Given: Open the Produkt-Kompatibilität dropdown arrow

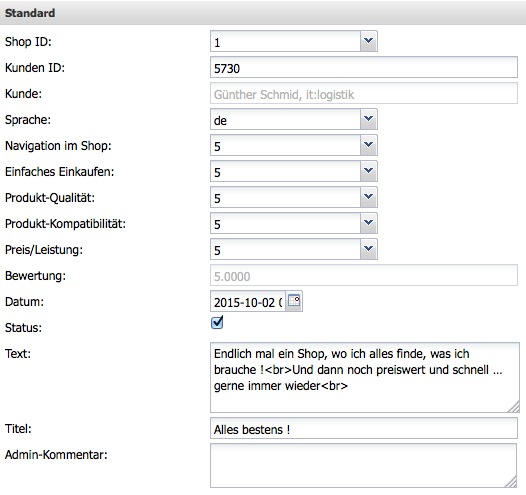Looking at the screenshot, I should [369, 223].
